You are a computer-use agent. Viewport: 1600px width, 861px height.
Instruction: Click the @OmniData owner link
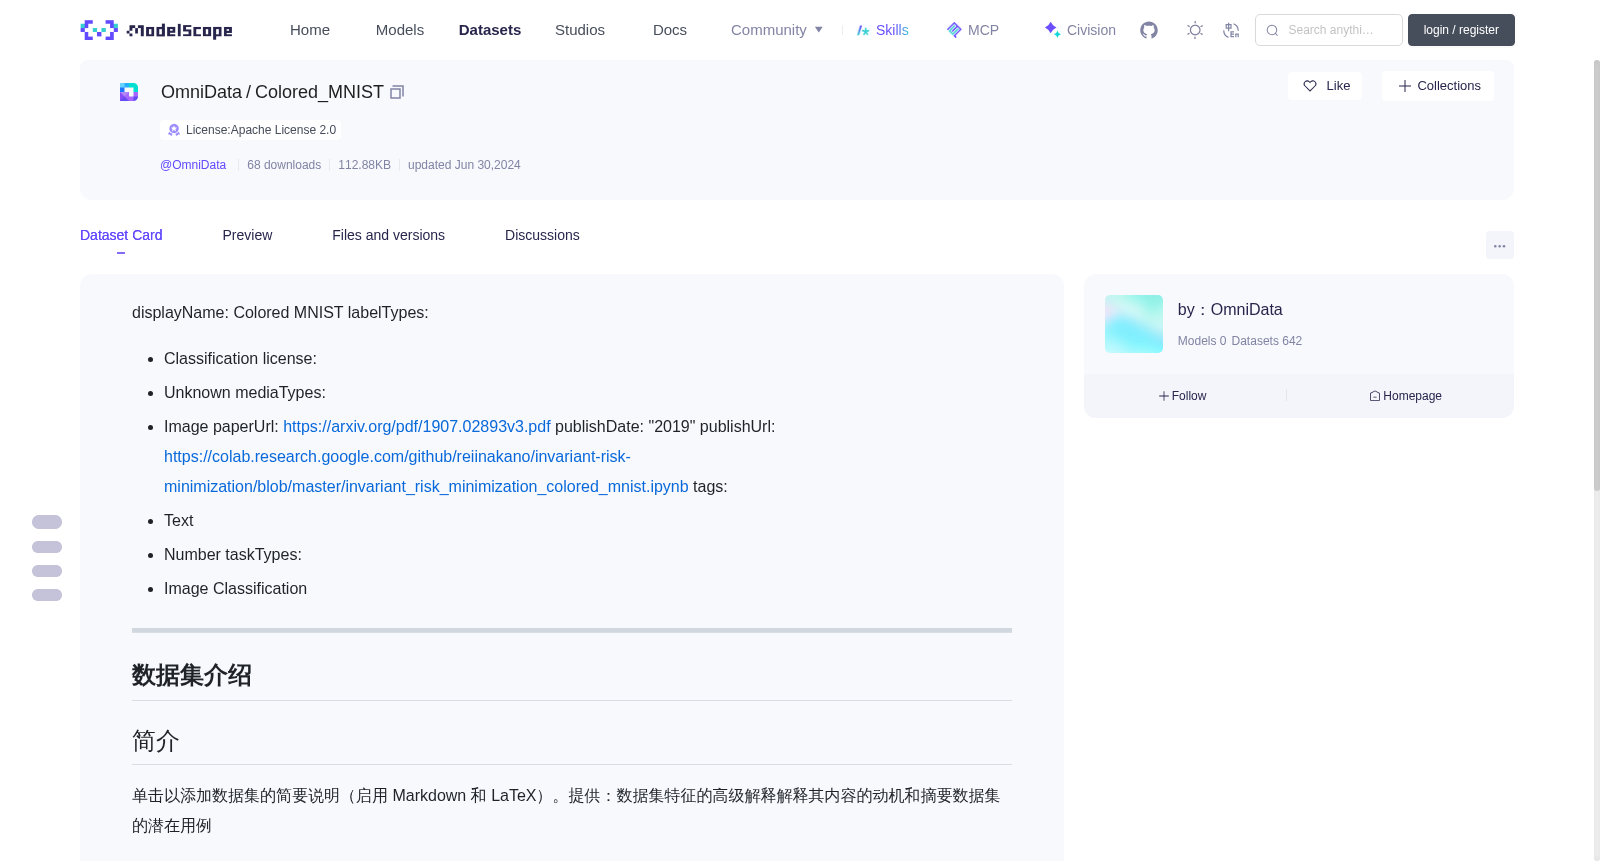pos(193,165)
